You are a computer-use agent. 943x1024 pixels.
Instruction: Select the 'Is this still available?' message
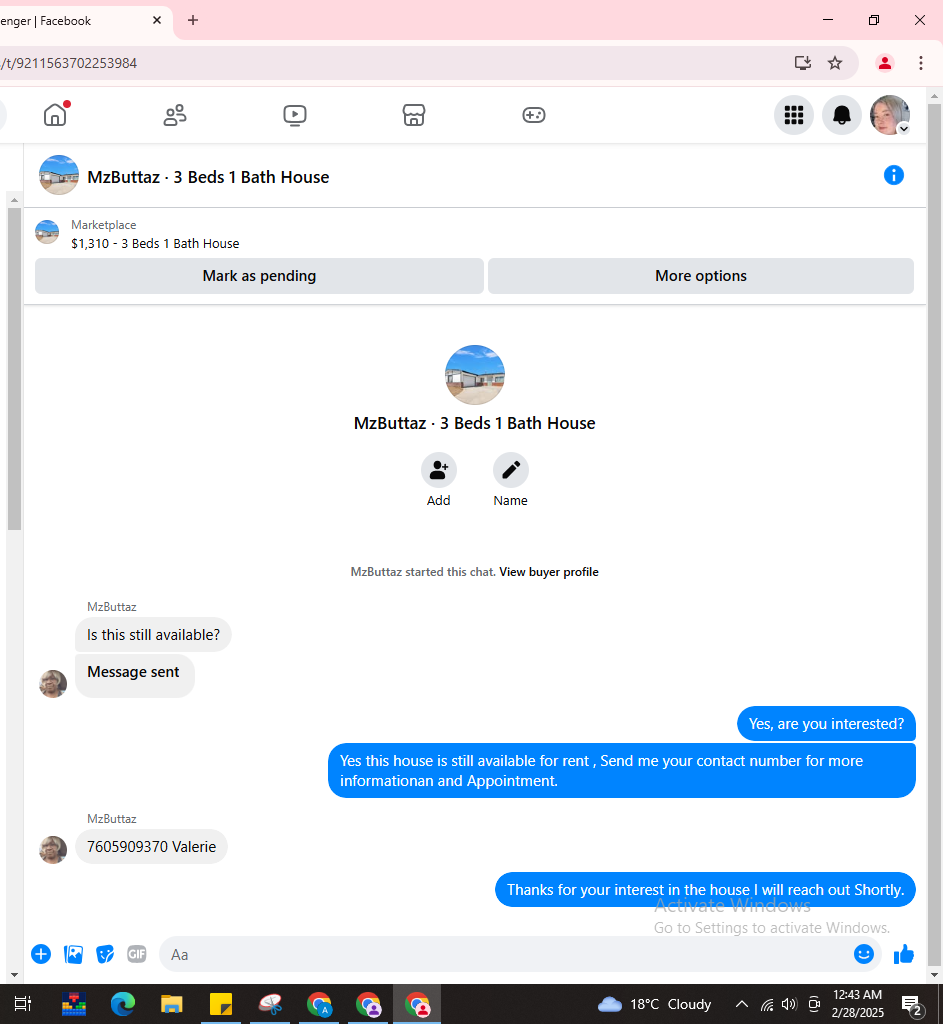153,635
